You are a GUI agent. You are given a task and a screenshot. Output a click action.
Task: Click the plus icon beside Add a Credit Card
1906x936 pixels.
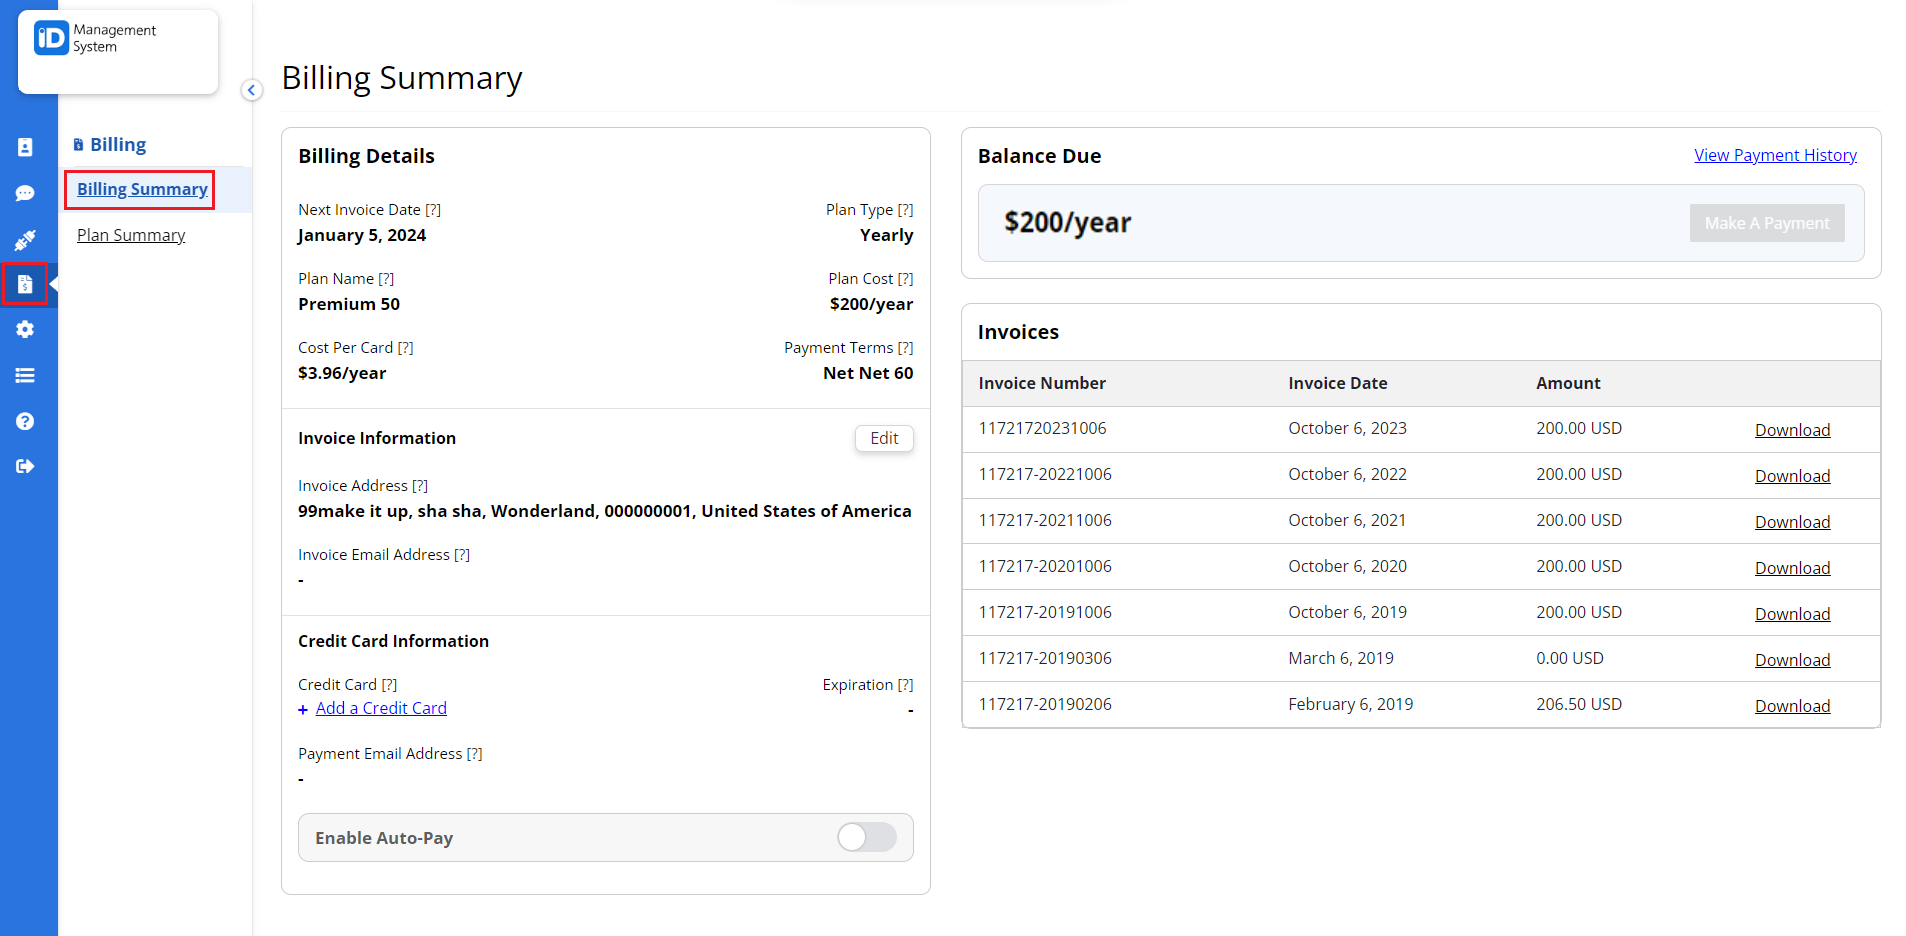click(303, 709)
